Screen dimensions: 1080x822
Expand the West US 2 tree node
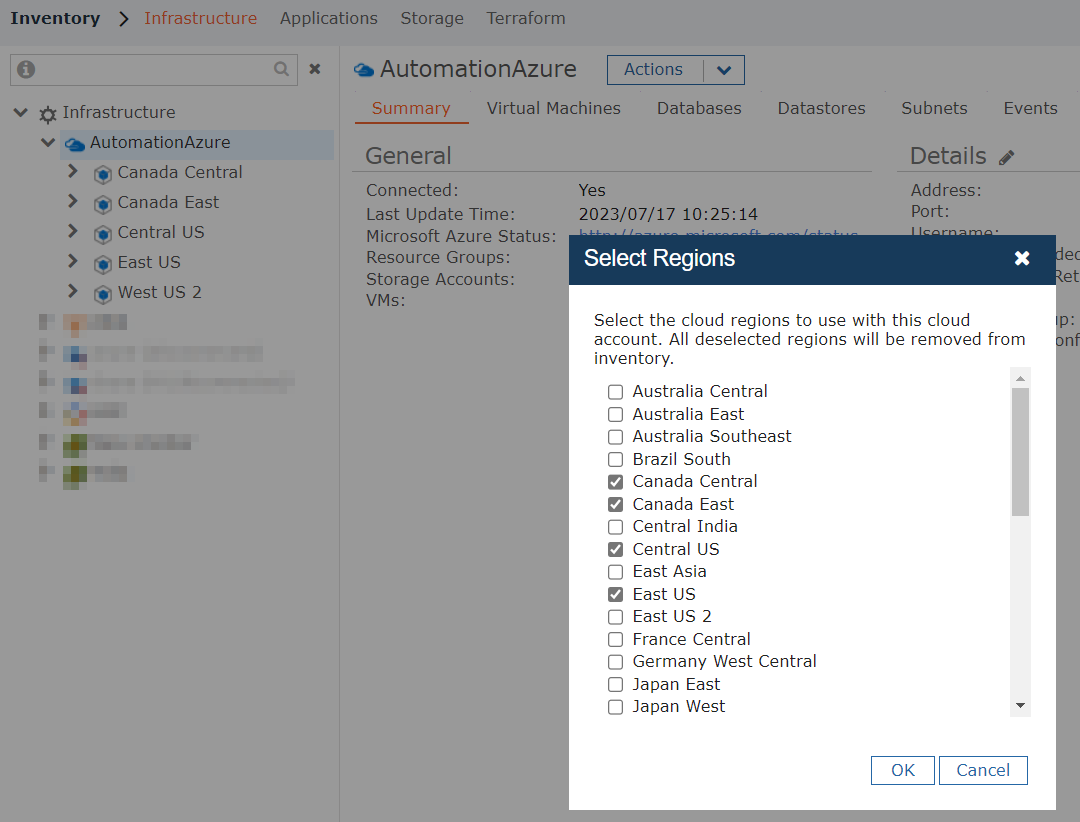click(x=72, y=291)
